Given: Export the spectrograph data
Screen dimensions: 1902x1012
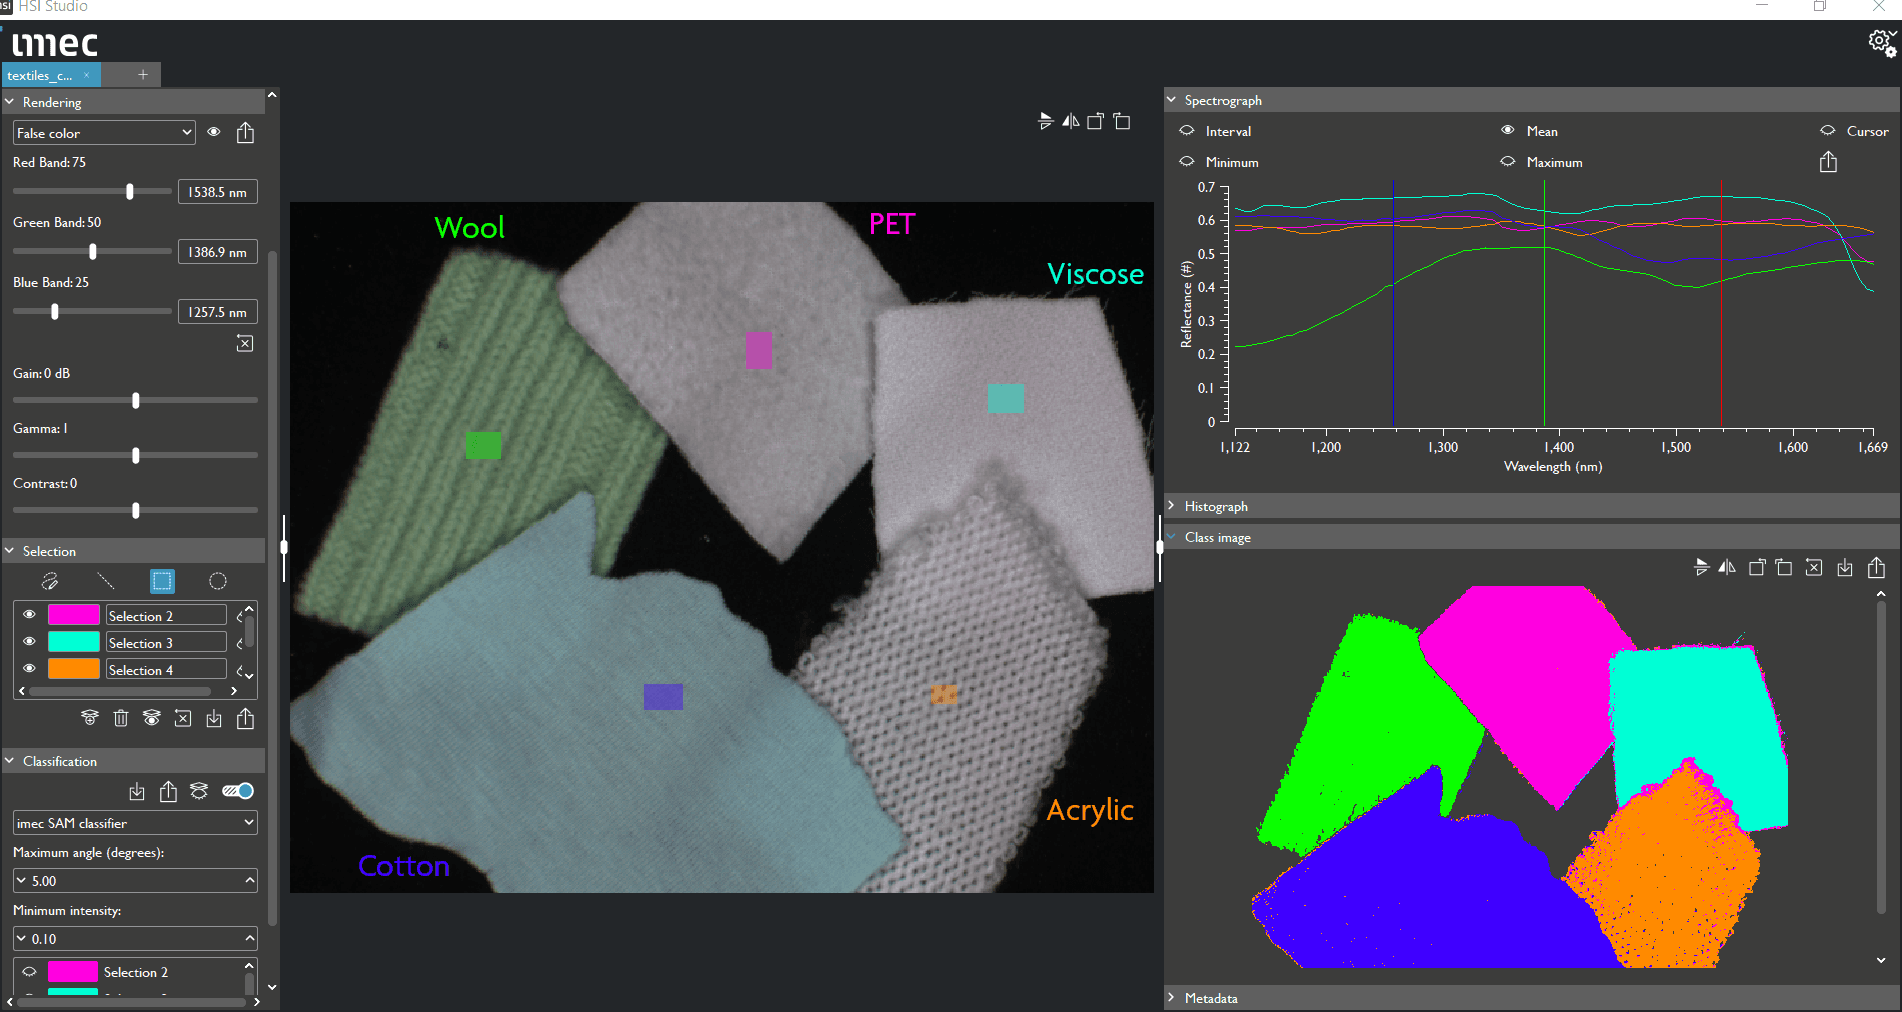Looking at the screenshot, I should tap(1828, 162).
